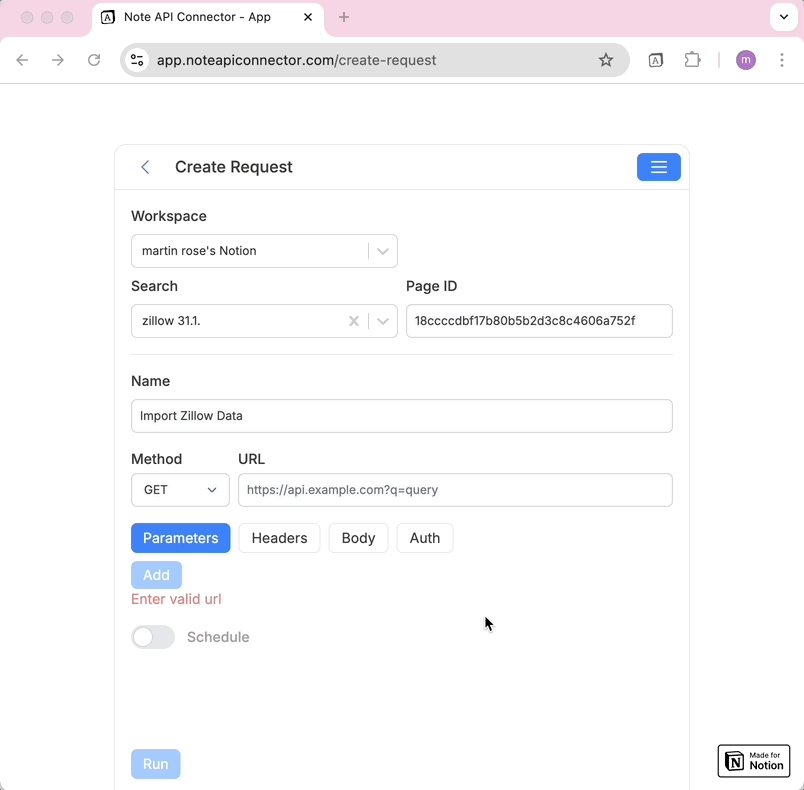Viewport: 804px width, 790px height.
Task: Open the blue hamburger menu
Action: click(x=658, y=167)
